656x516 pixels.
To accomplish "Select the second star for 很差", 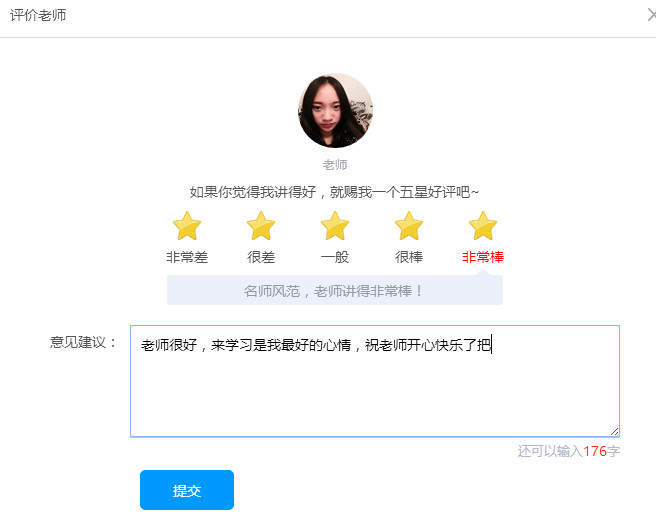I will point(261,226).
